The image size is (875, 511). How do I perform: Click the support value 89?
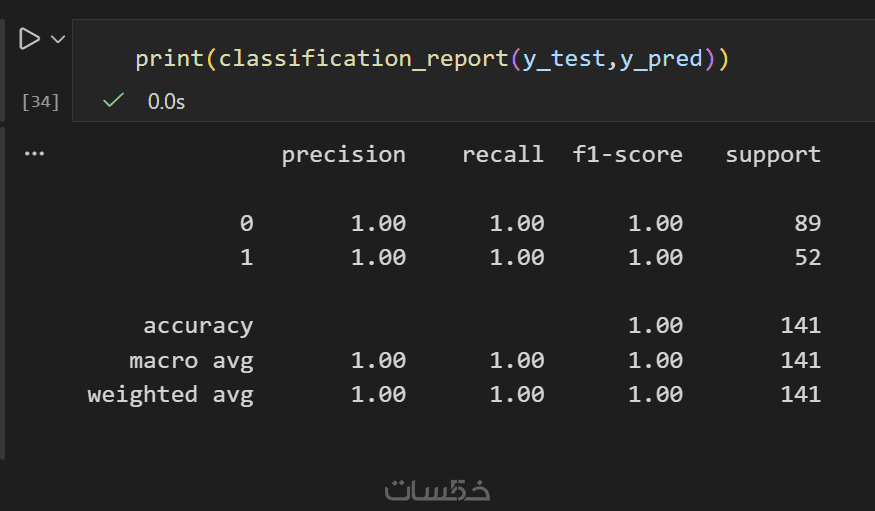(807, 223)
